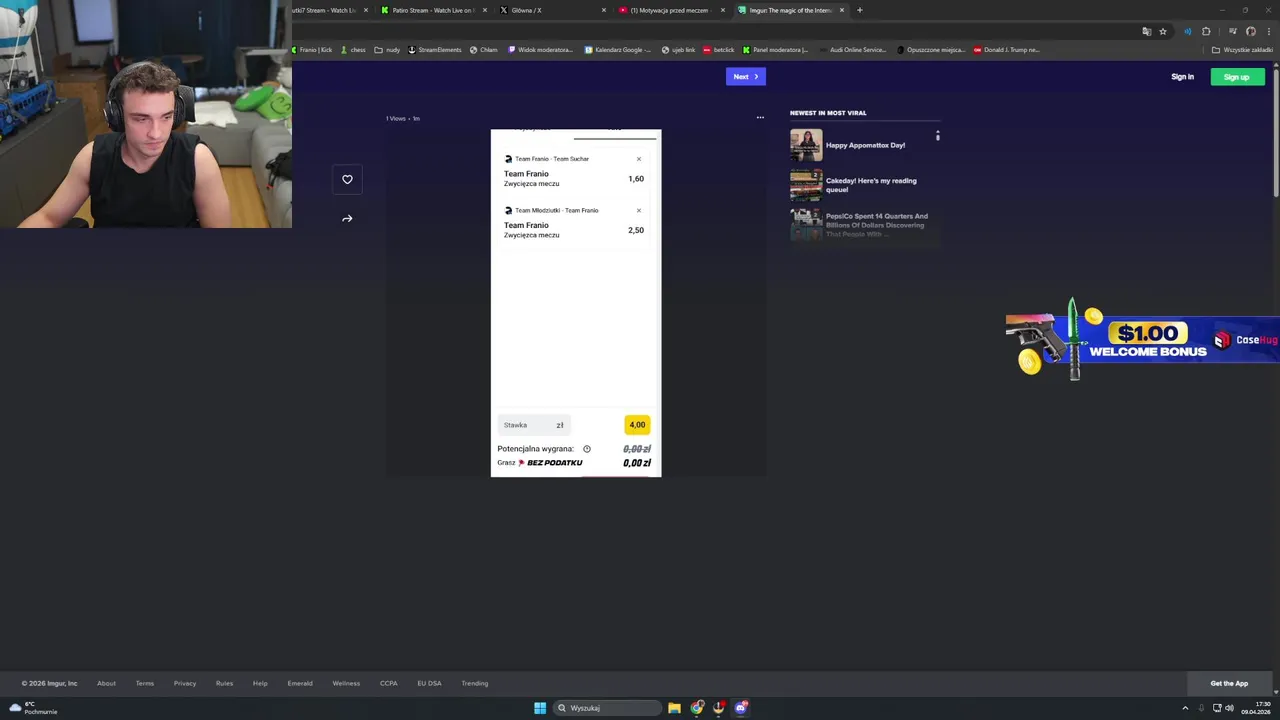Click the Privacy footer link

point(185,683)
